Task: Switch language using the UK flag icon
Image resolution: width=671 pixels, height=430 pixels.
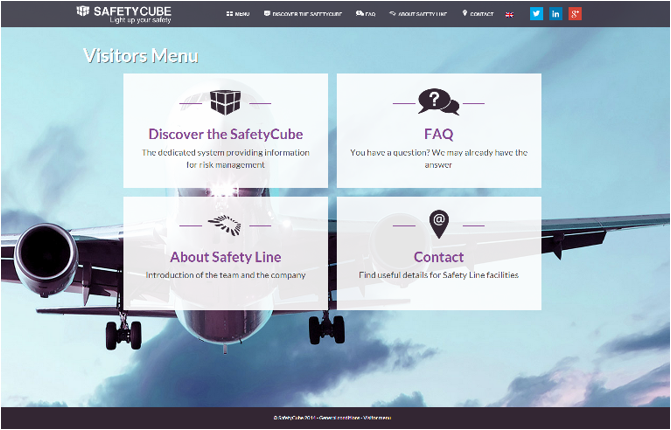Action: 510,14
